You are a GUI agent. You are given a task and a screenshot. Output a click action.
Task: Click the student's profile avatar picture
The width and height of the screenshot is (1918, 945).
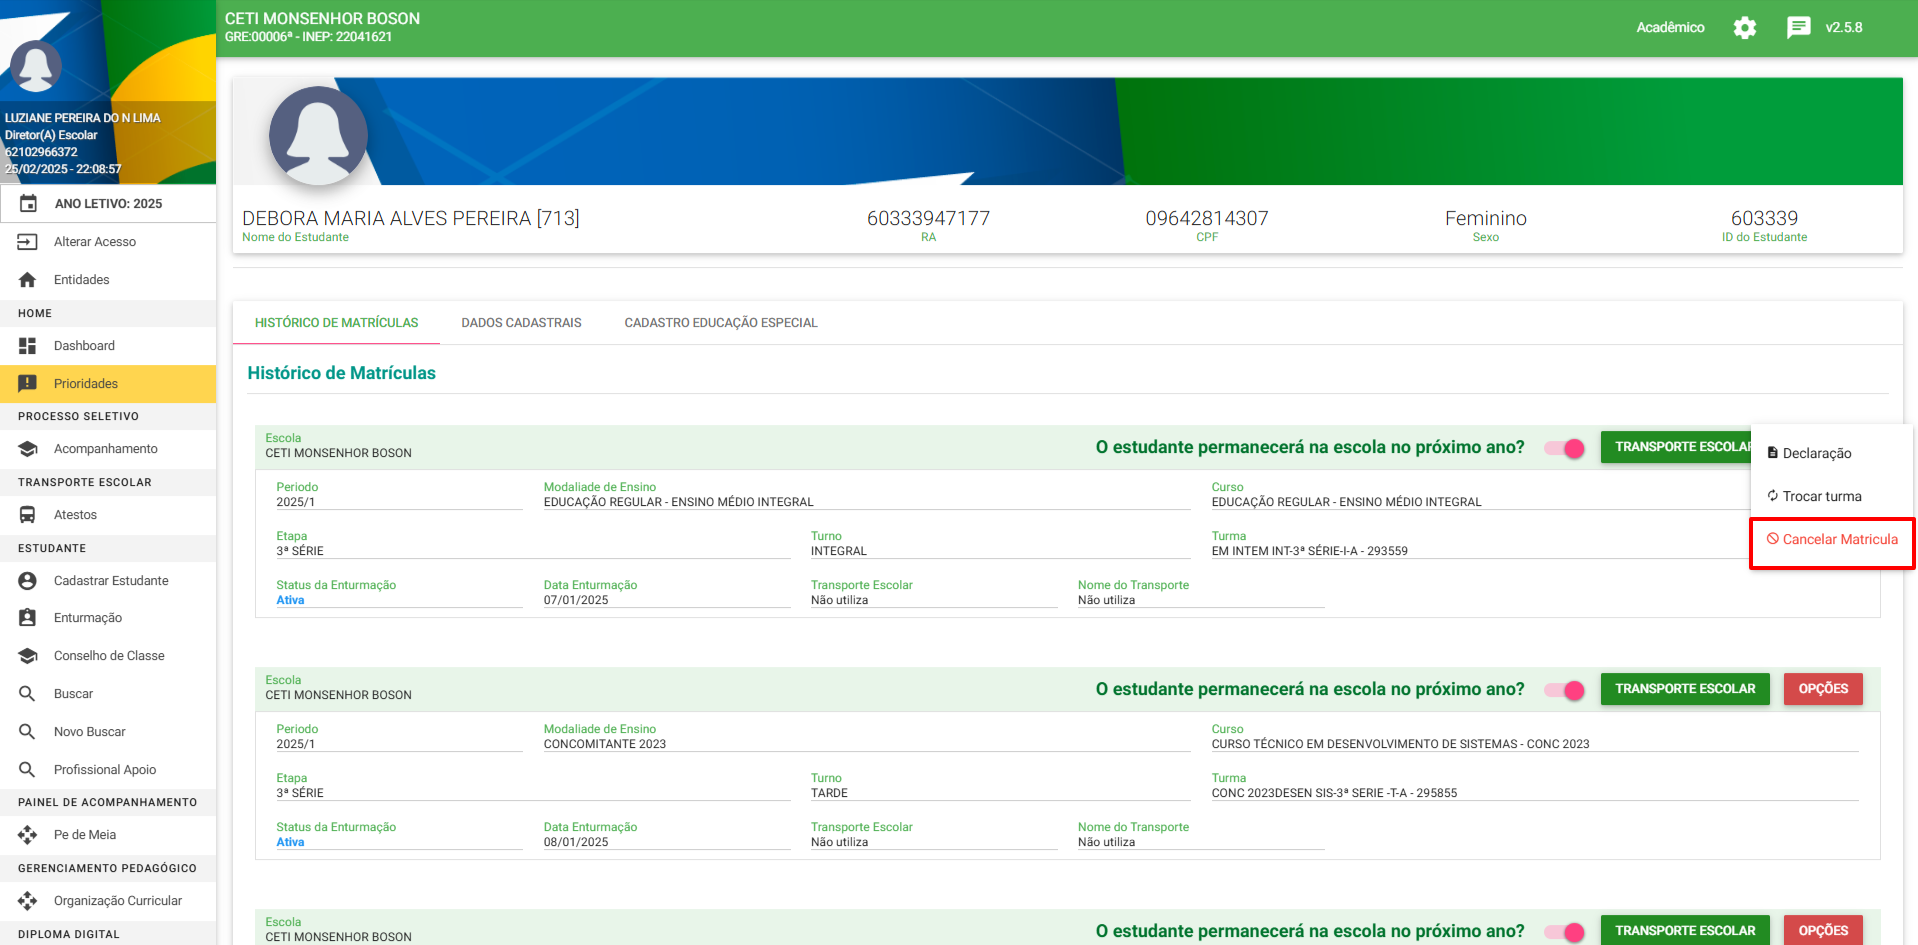(x=318, y=136)
